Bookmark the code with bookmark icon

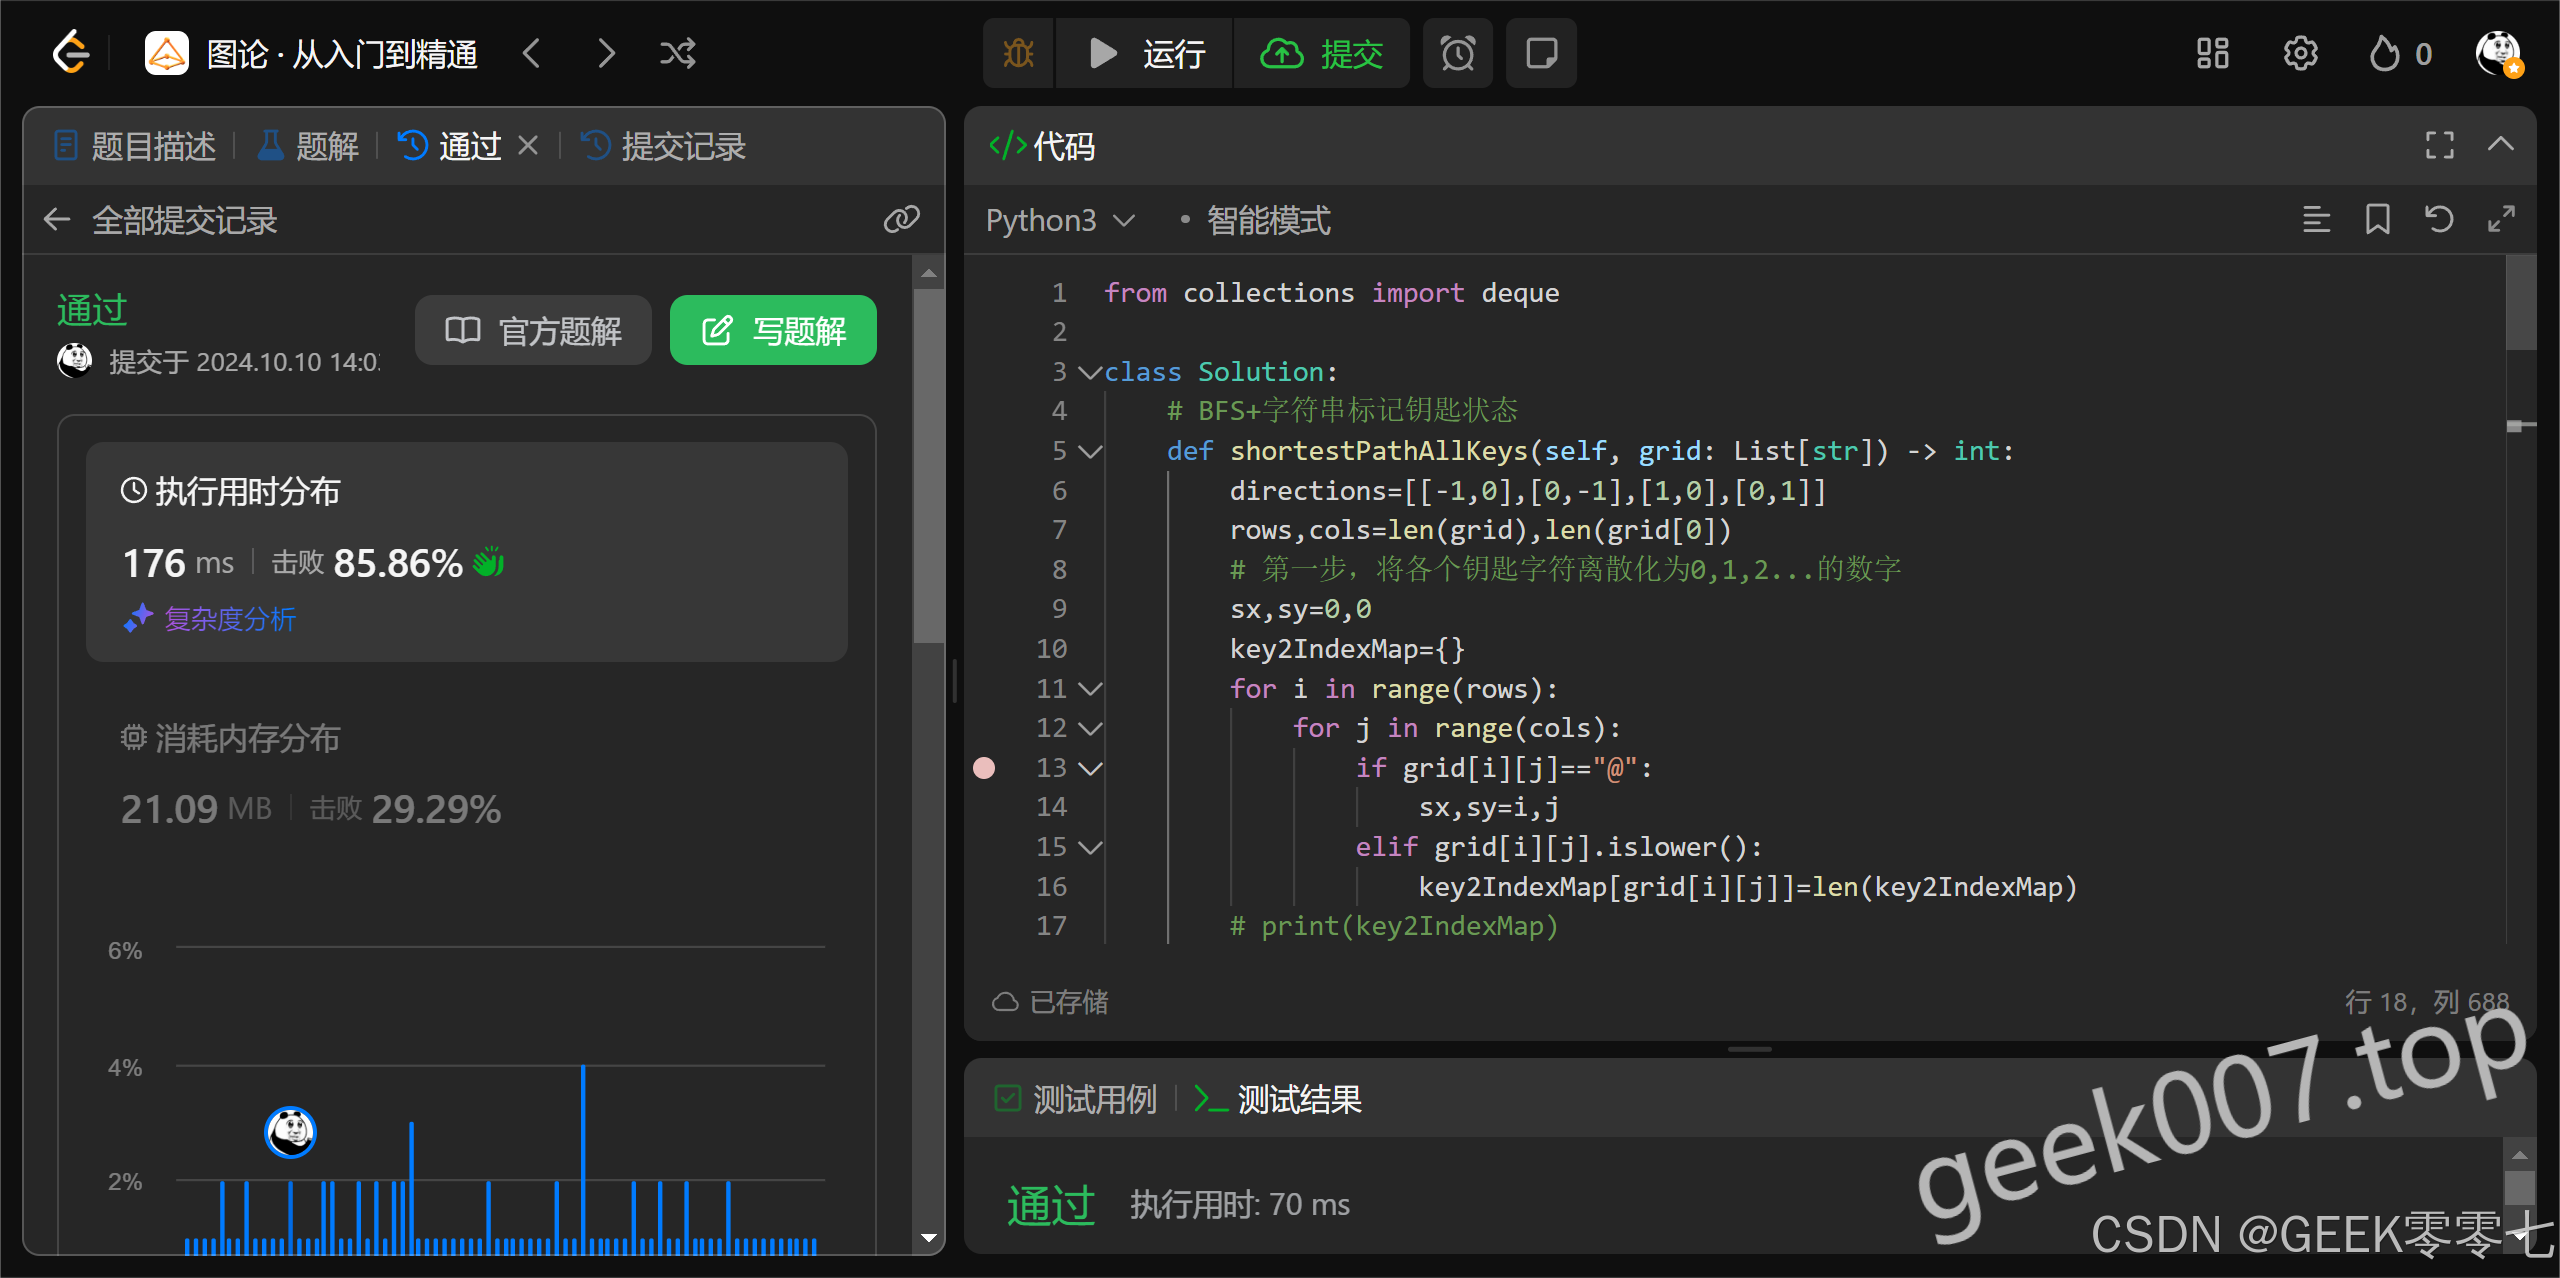pos(2377,219)
